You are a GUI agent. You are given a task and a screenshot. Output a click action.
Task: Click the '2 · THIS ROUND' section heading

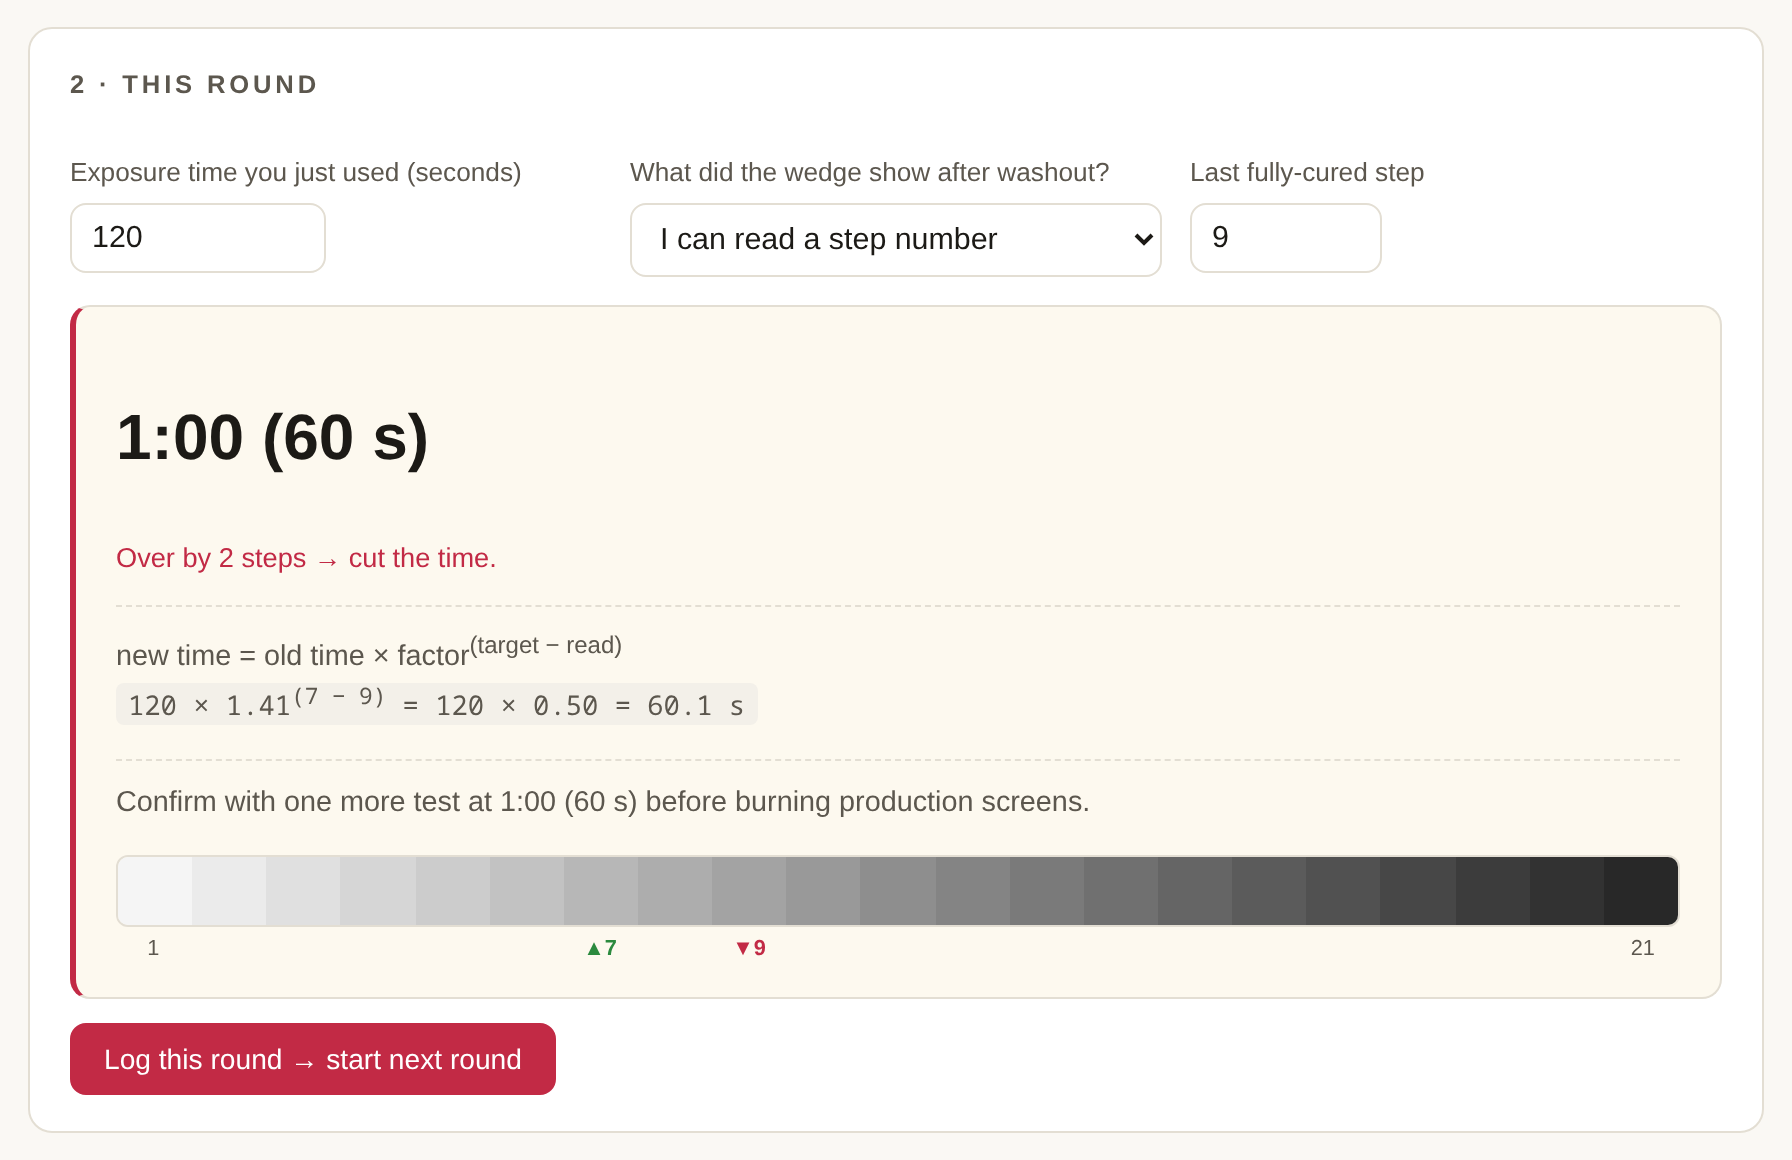[x=194, y=85]
